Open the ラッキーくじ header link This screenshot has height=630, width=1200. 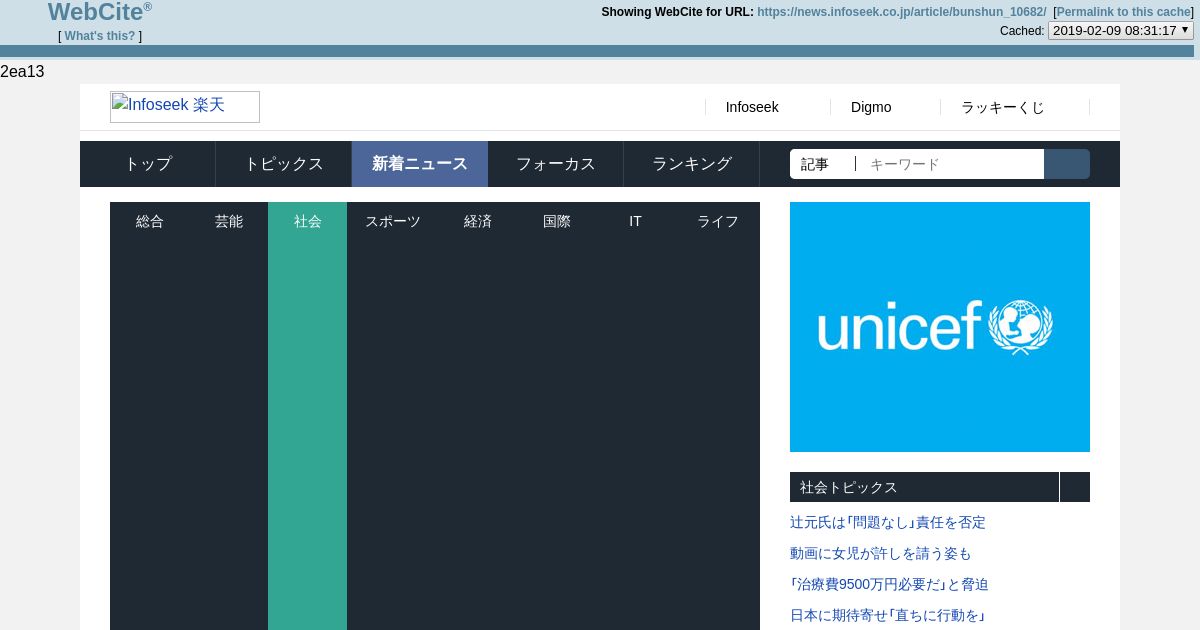coord(1002,107)
